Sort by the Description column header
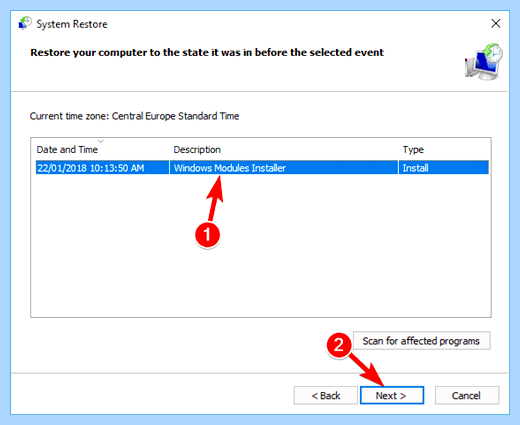 (x=285, y=149)
